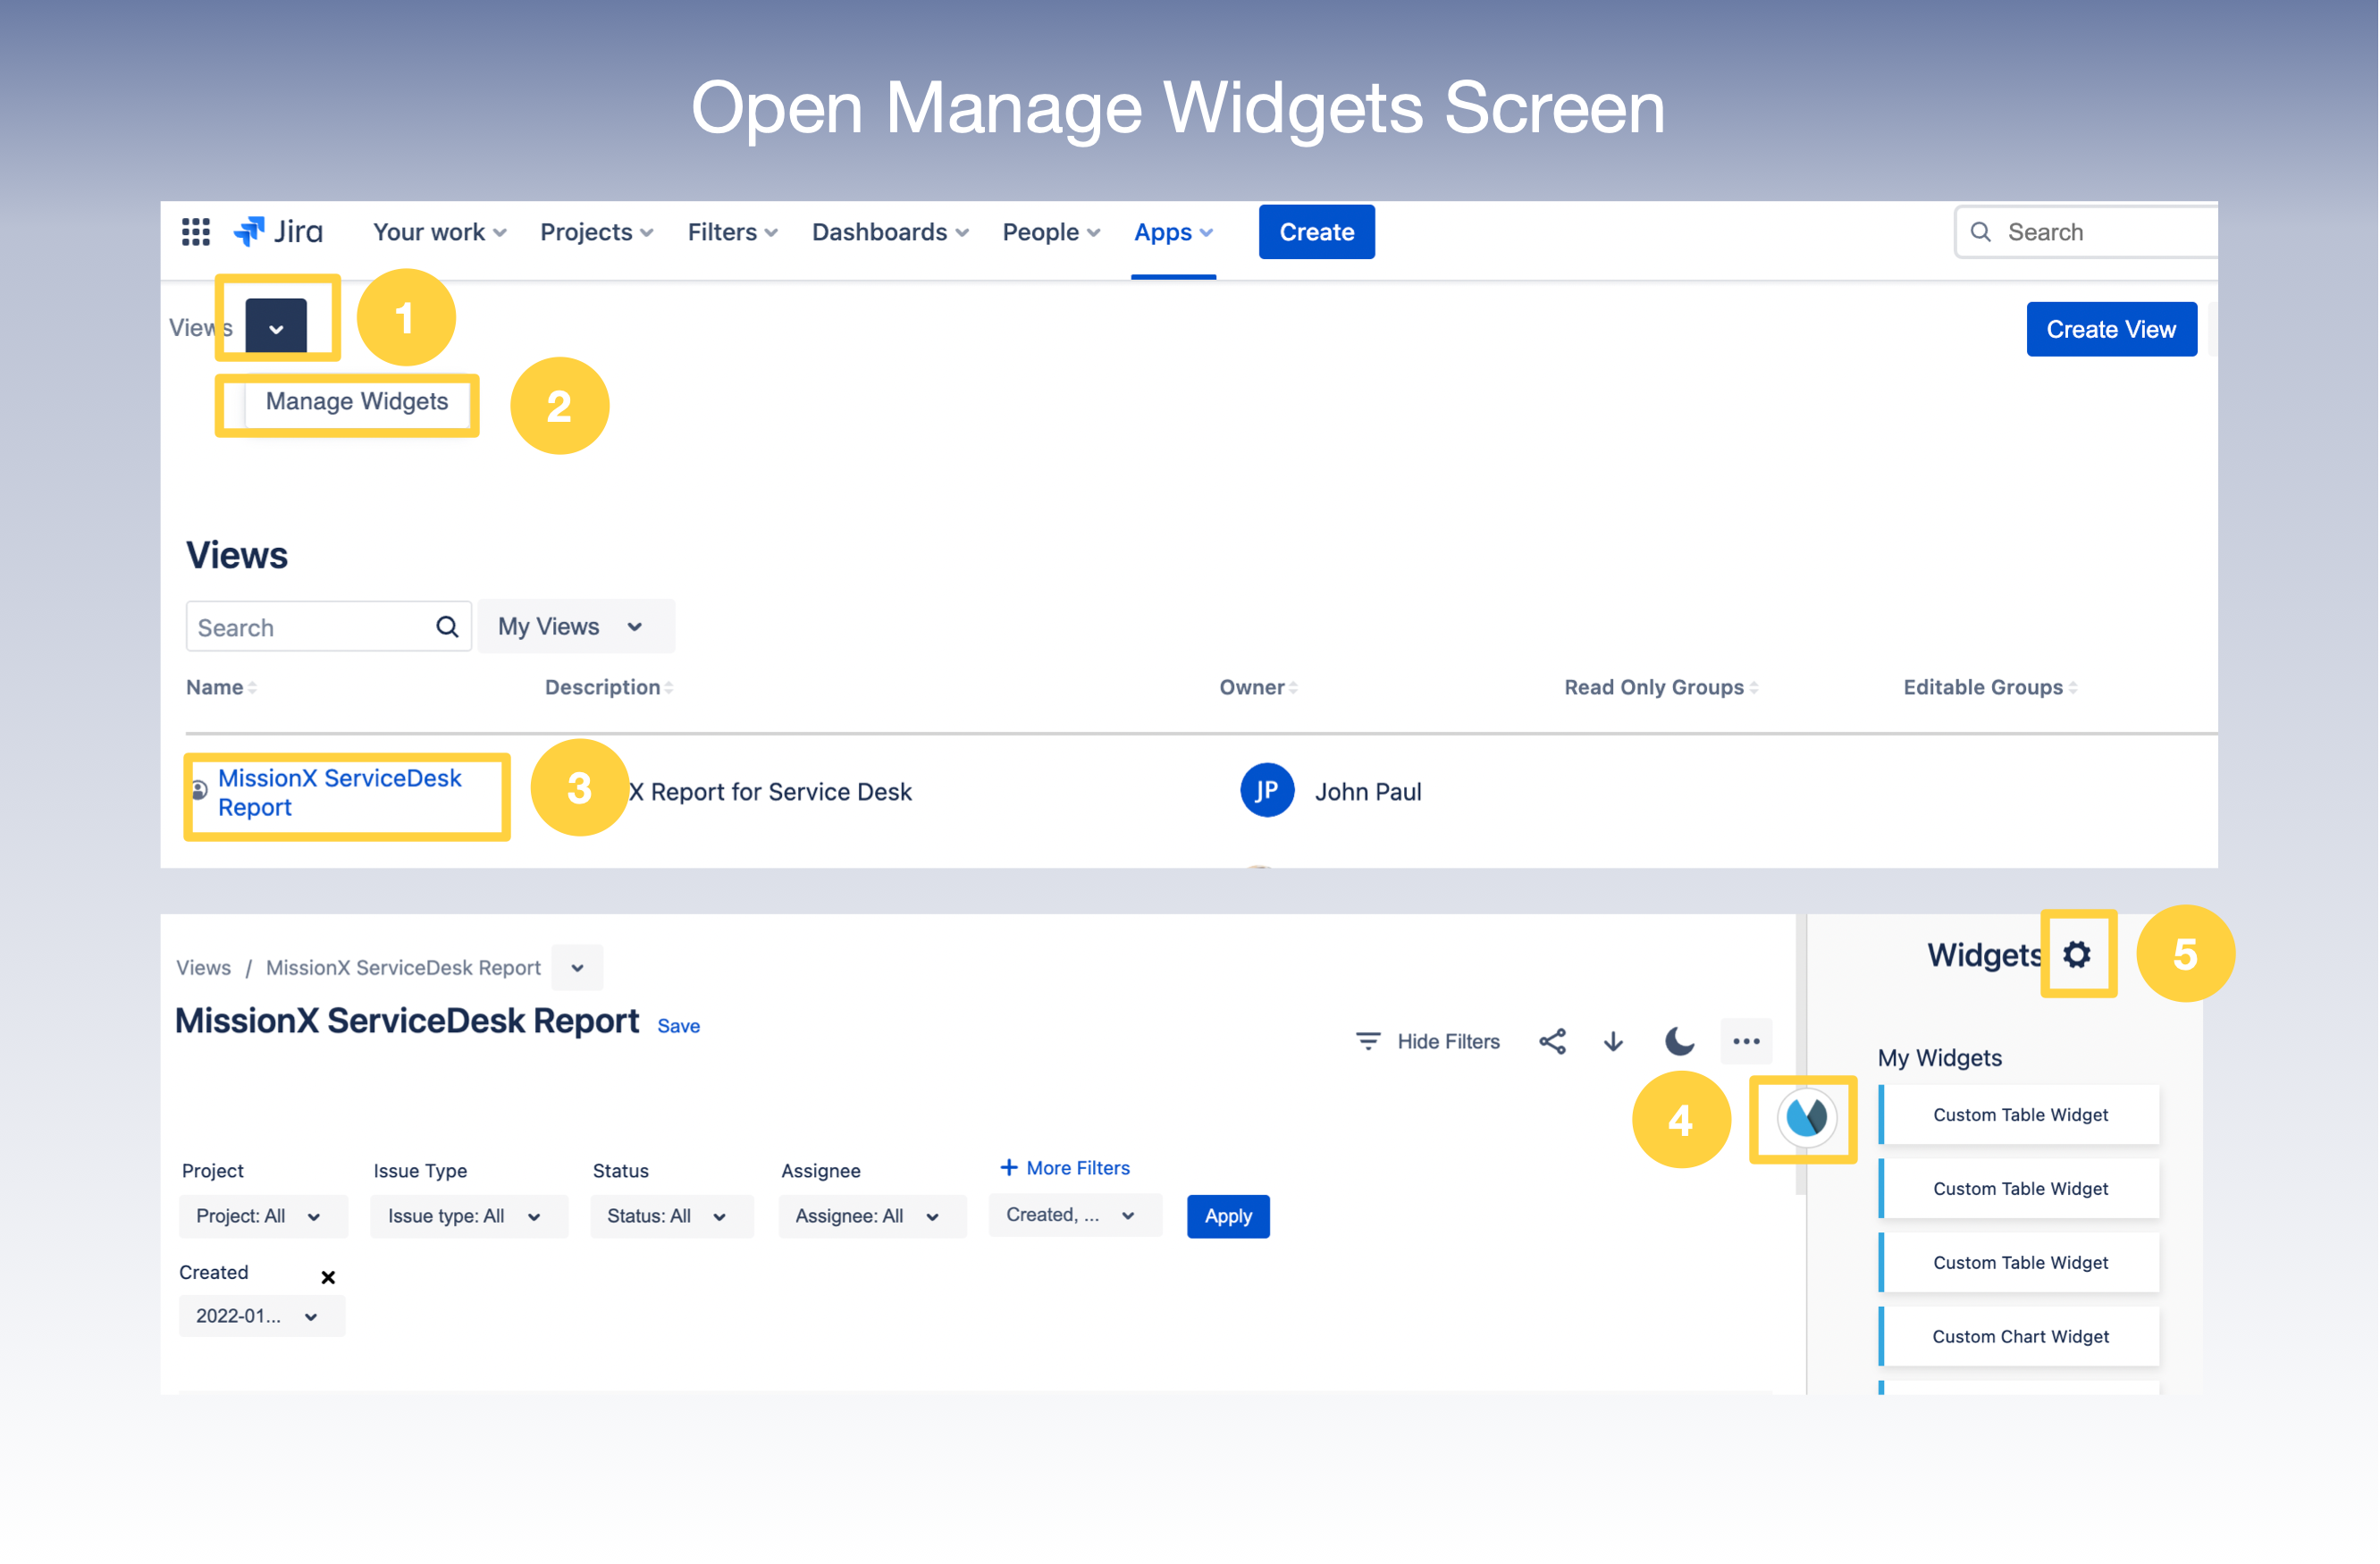This screenshot has height=1564, width=2380.
Task: Open the Assignee: All dropdown
Action: coord(871,1216)
